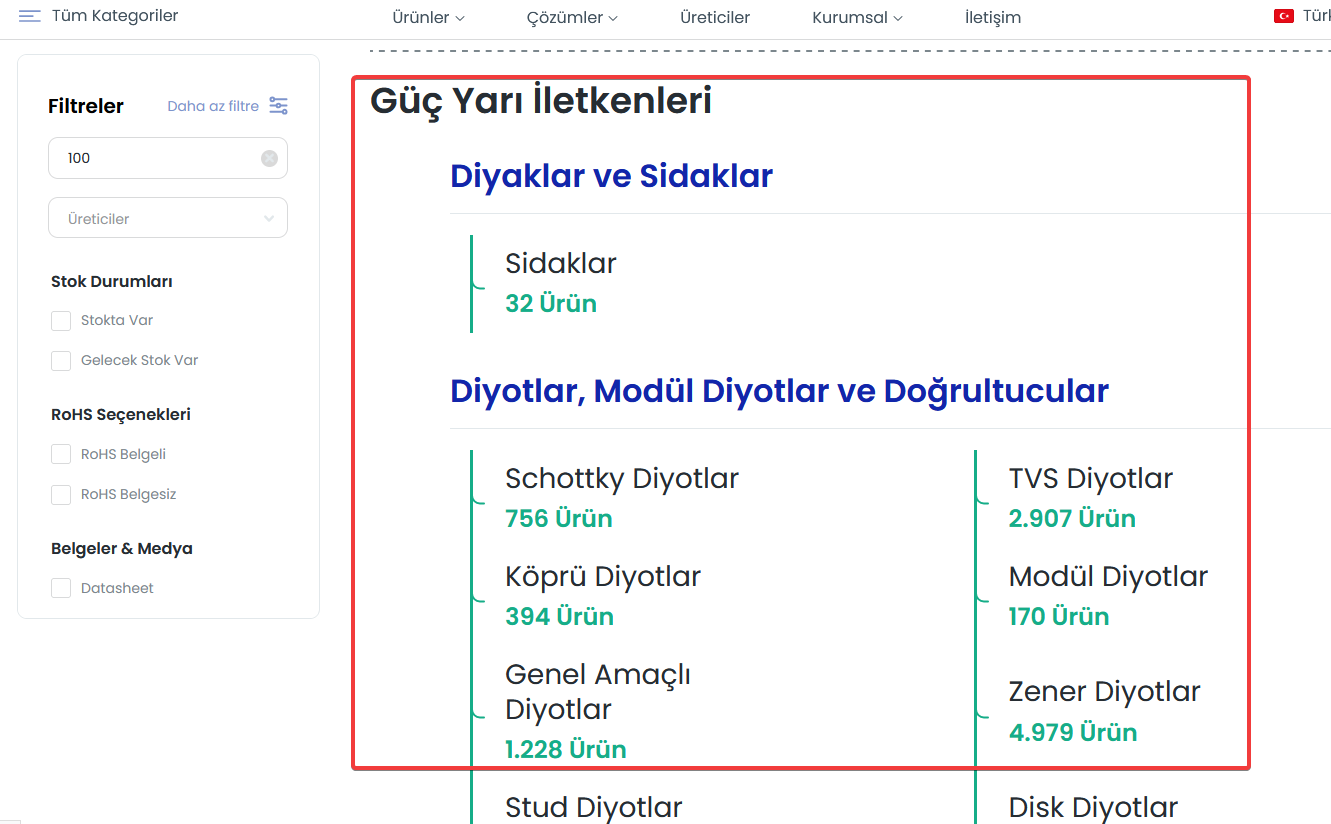This screenshot has height=824, width=1331.
Task: Click the hamburger menu icon beside Tüm Kategoriler
Action: 30,16
